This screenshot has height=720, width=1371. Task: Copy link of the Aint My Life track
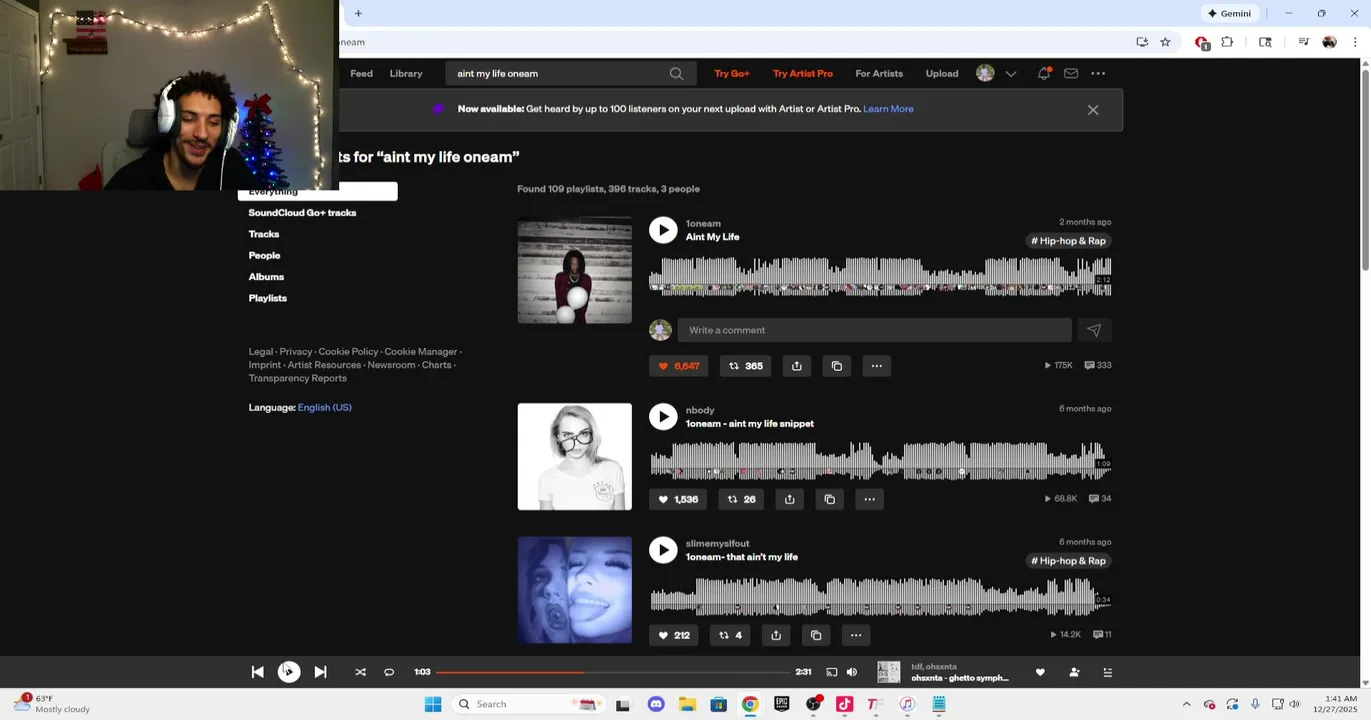[x=837, y=366]
